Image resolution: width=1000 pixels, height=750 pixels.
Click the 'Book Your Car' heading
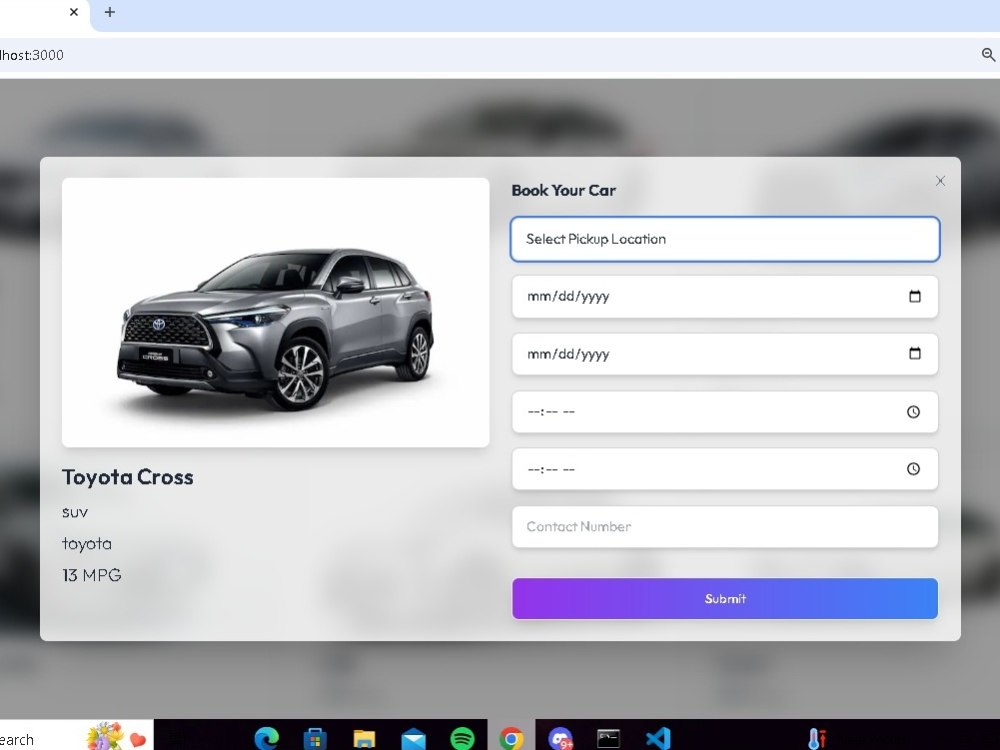click(564, 190)
